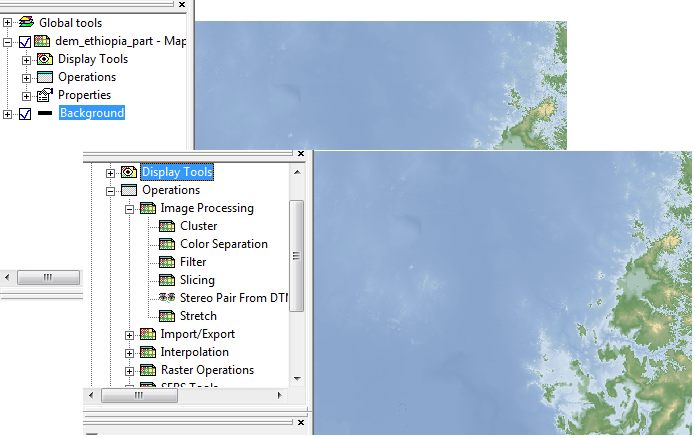Expand the Global tools node
Screen dimensions: 695x438
[x=8, y=22]
